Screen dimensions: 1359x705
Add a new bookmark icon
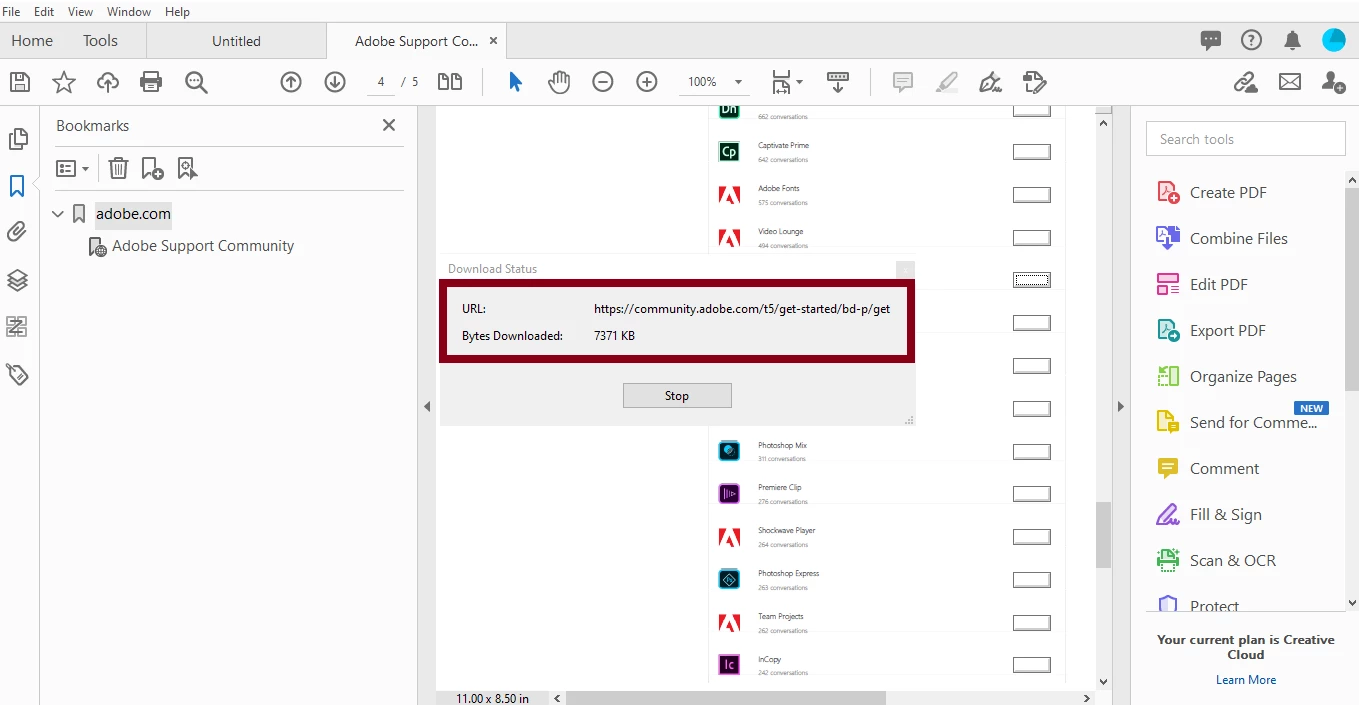point(152,168)
